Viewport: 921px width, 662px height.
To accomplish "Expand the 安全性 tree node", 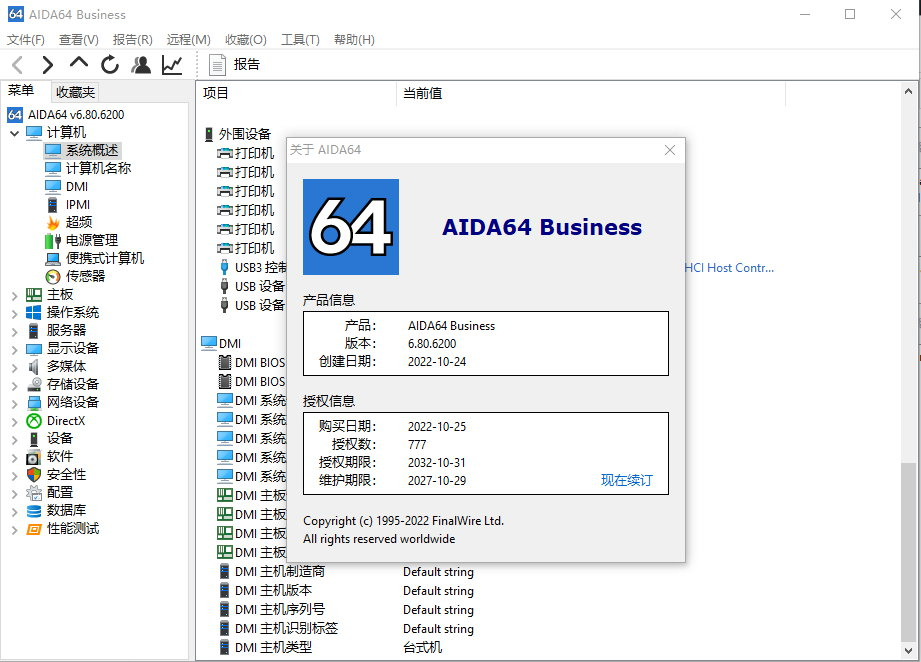I will click(x=15, y=476).
